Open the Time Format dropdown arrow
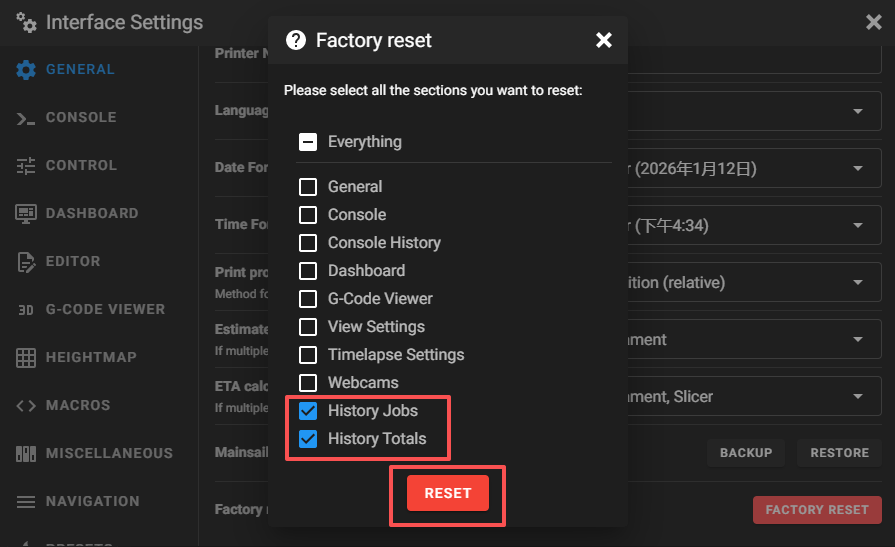 coord(858,226)
